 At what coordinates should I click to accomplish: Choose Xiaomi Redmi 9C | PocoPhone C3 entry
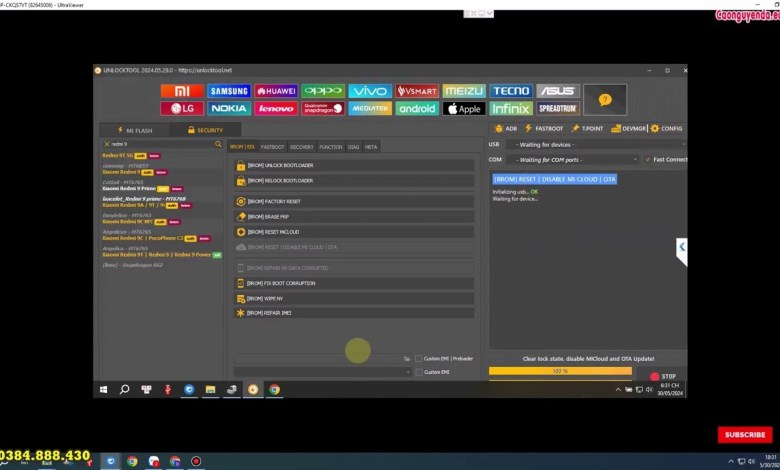click(x=143, y=238)
